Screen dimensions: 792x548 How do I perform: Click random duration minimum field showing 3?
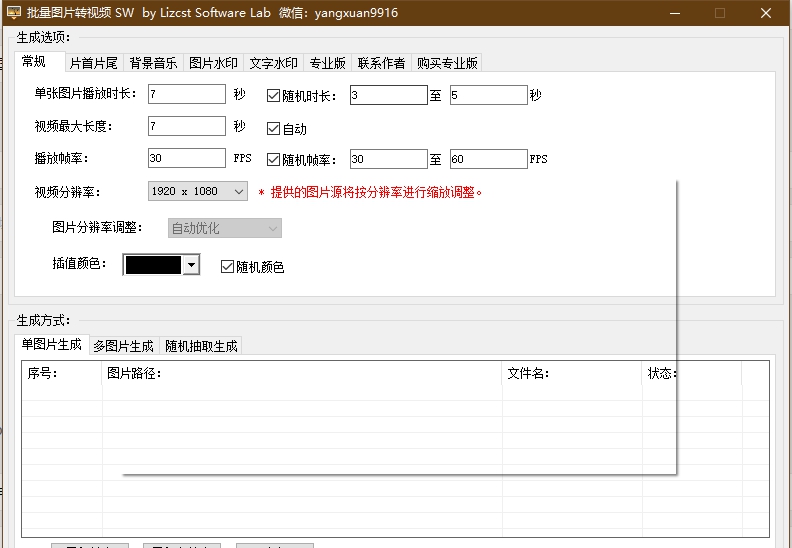click(x=388, y=95)
